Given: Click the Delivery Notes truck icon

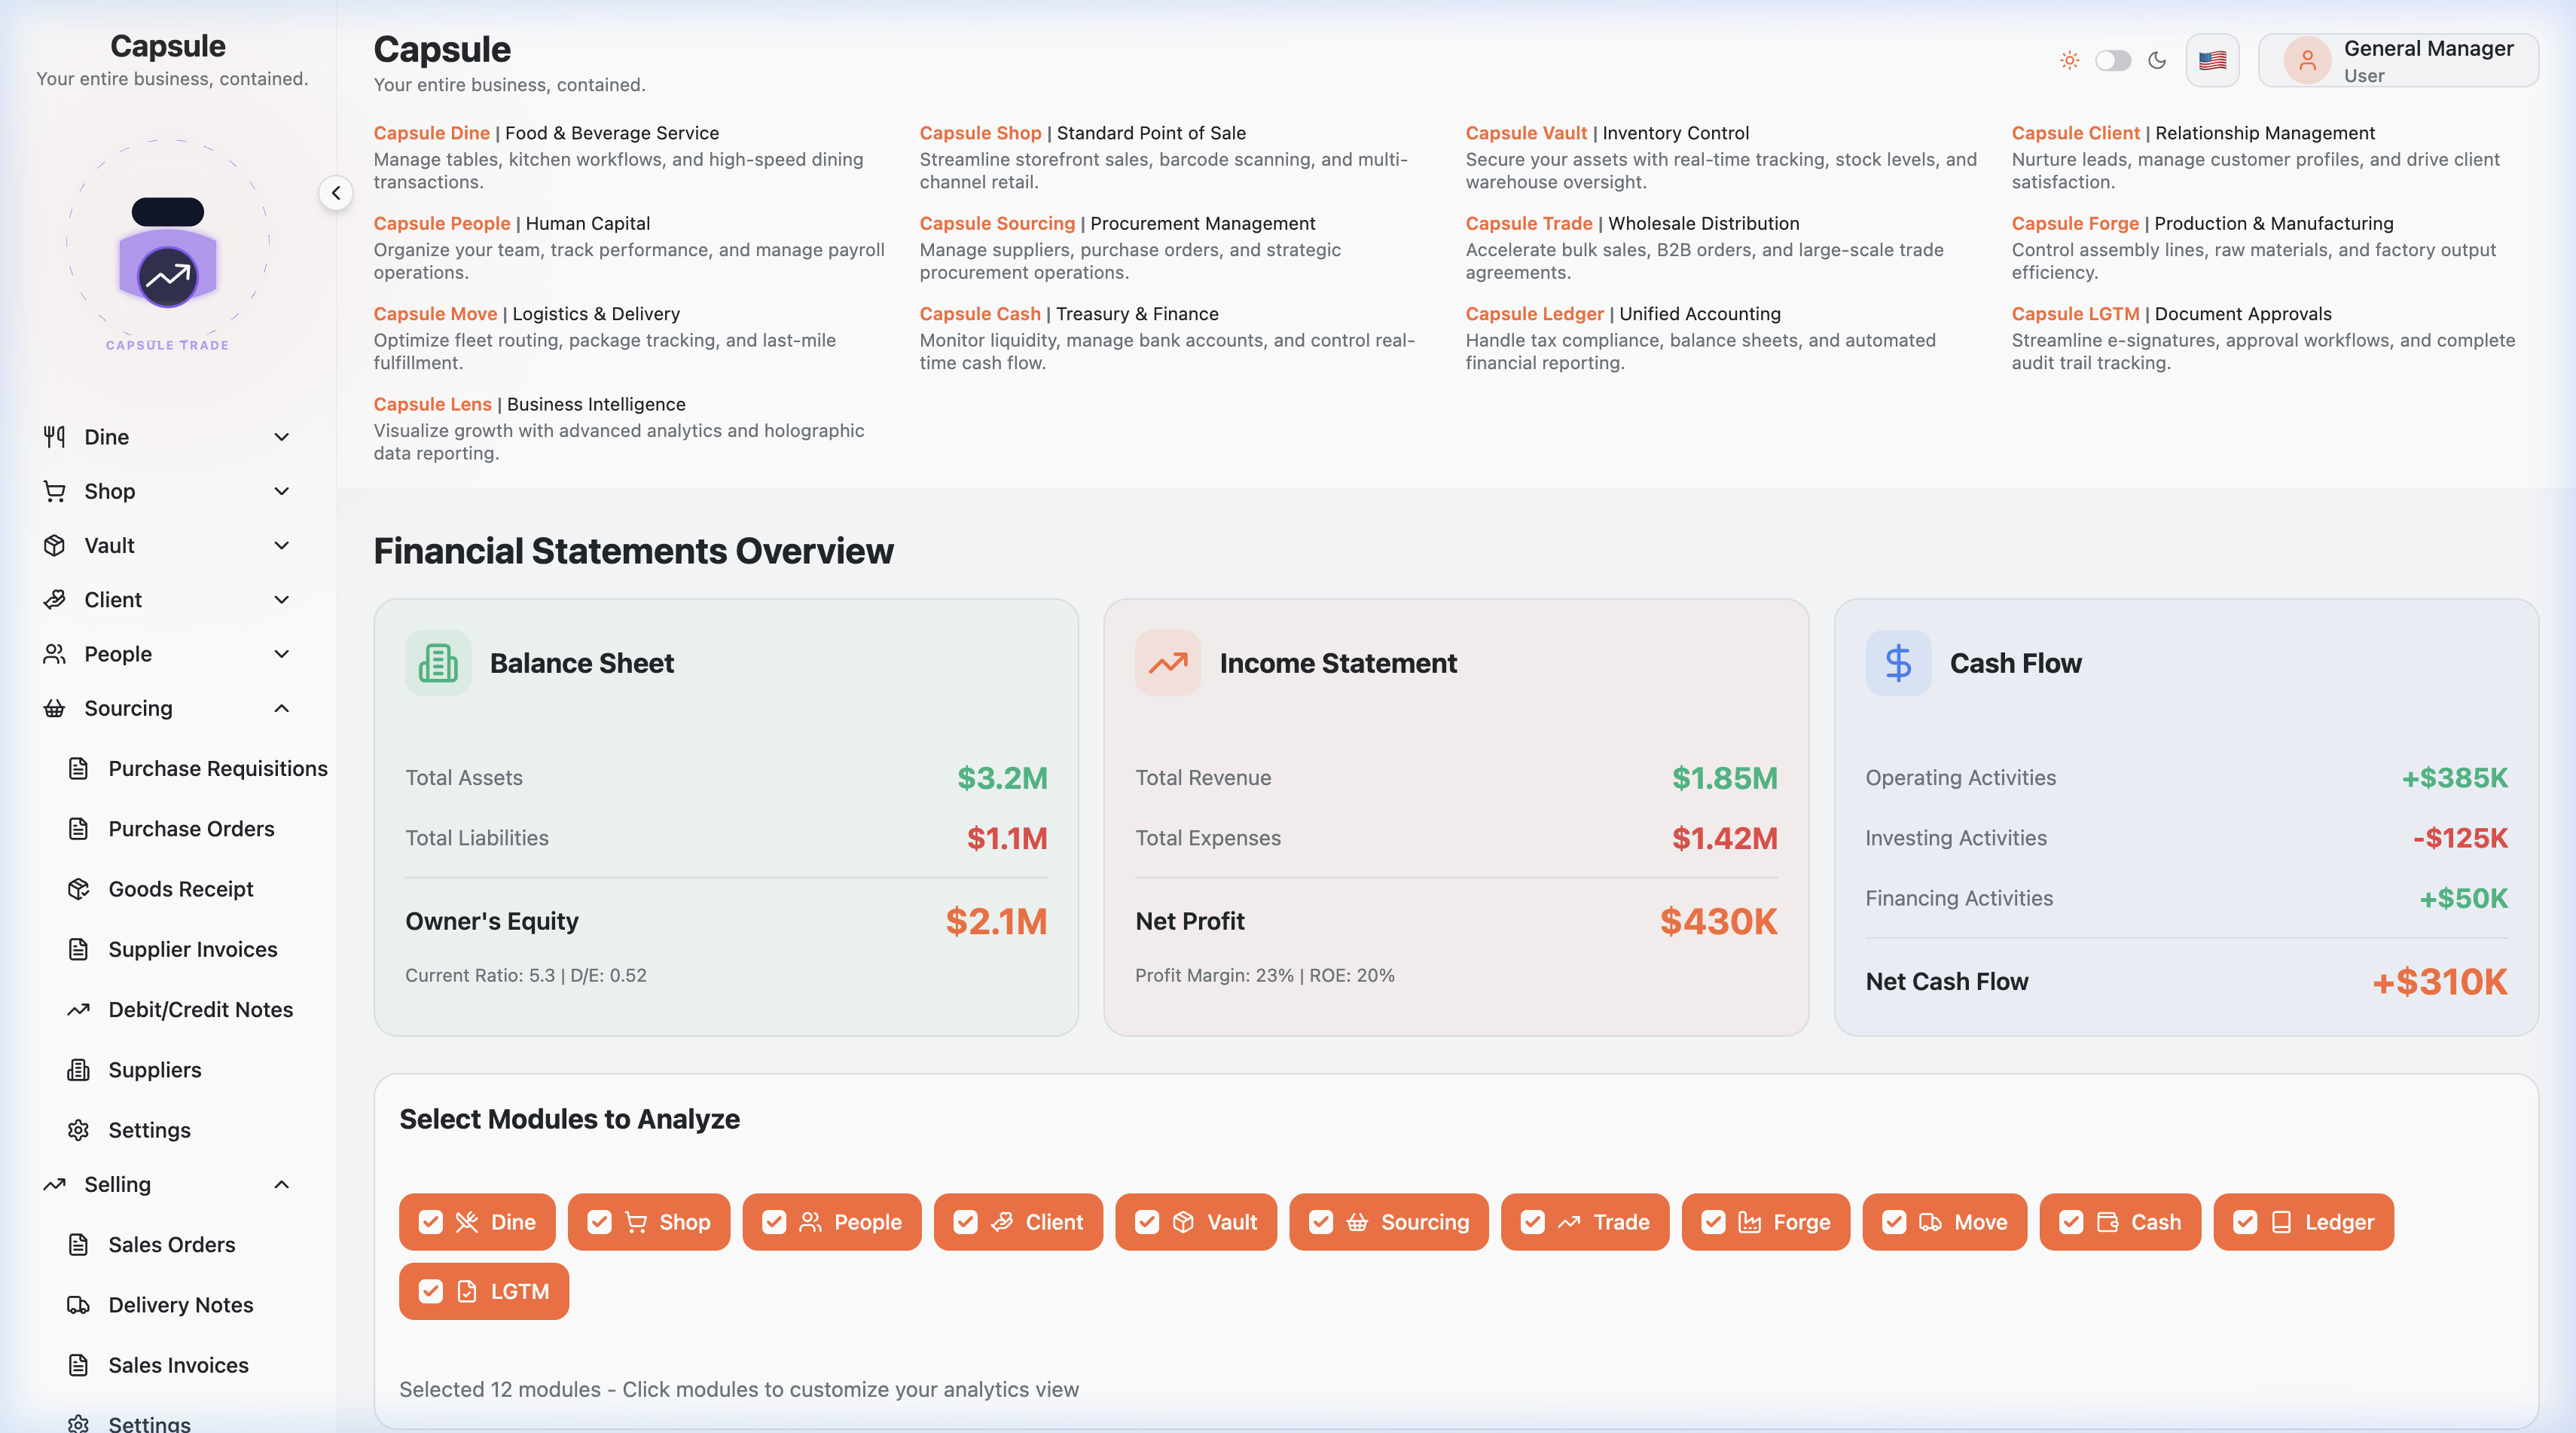Looking at the screenshot, I should pos(78,1305).
